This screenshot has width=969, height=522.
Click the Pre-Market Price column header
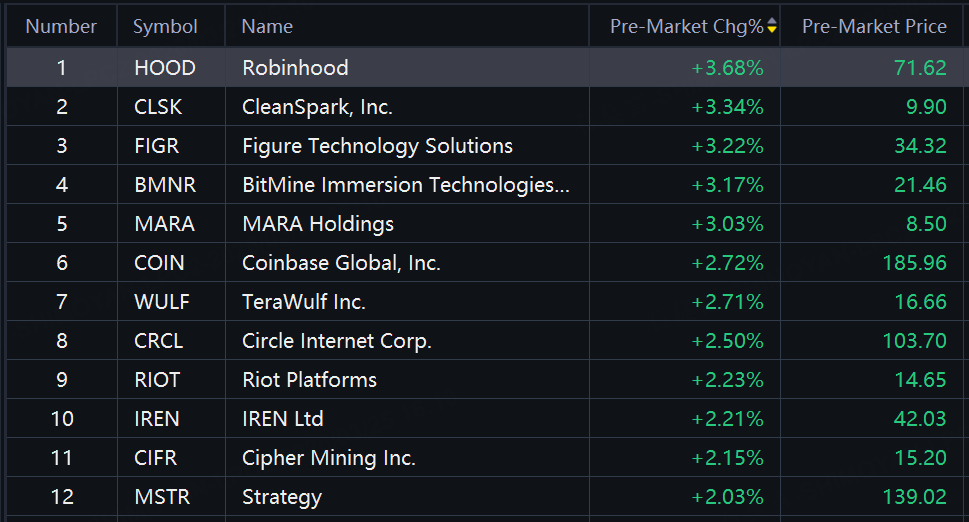tap(874, 27)
